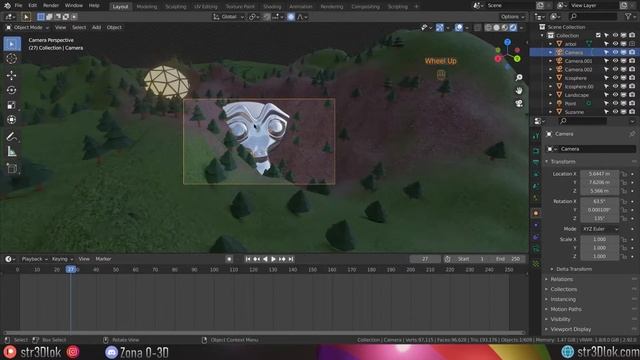The image size is (640, 360).
Task: Click the Location X value field
Action: (x=599, y=174)
